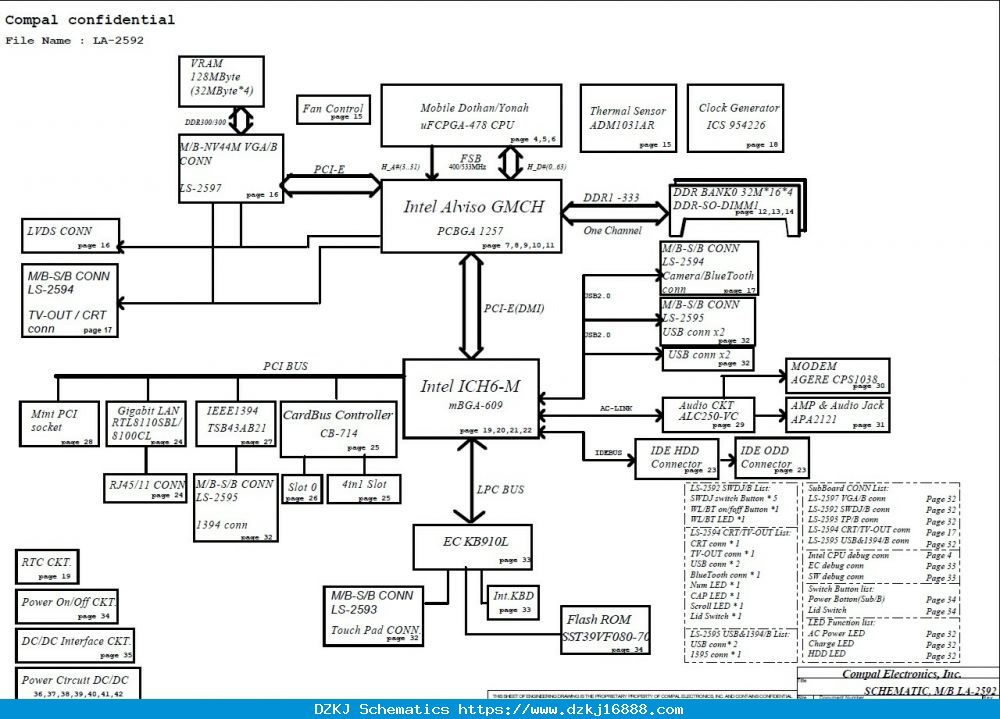
Task: Click the PCI-E(DMI) bus label
Action: 514,309
